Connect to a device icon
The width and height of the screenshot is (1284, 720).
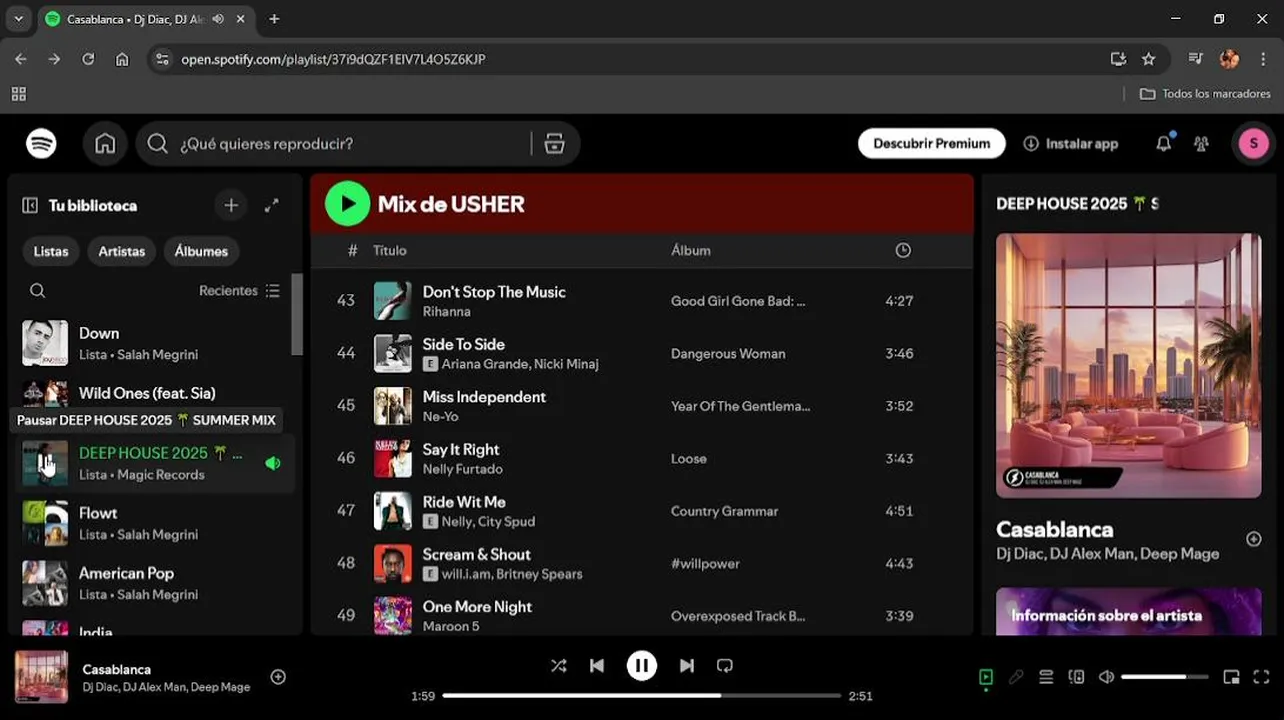(1076, 677)
